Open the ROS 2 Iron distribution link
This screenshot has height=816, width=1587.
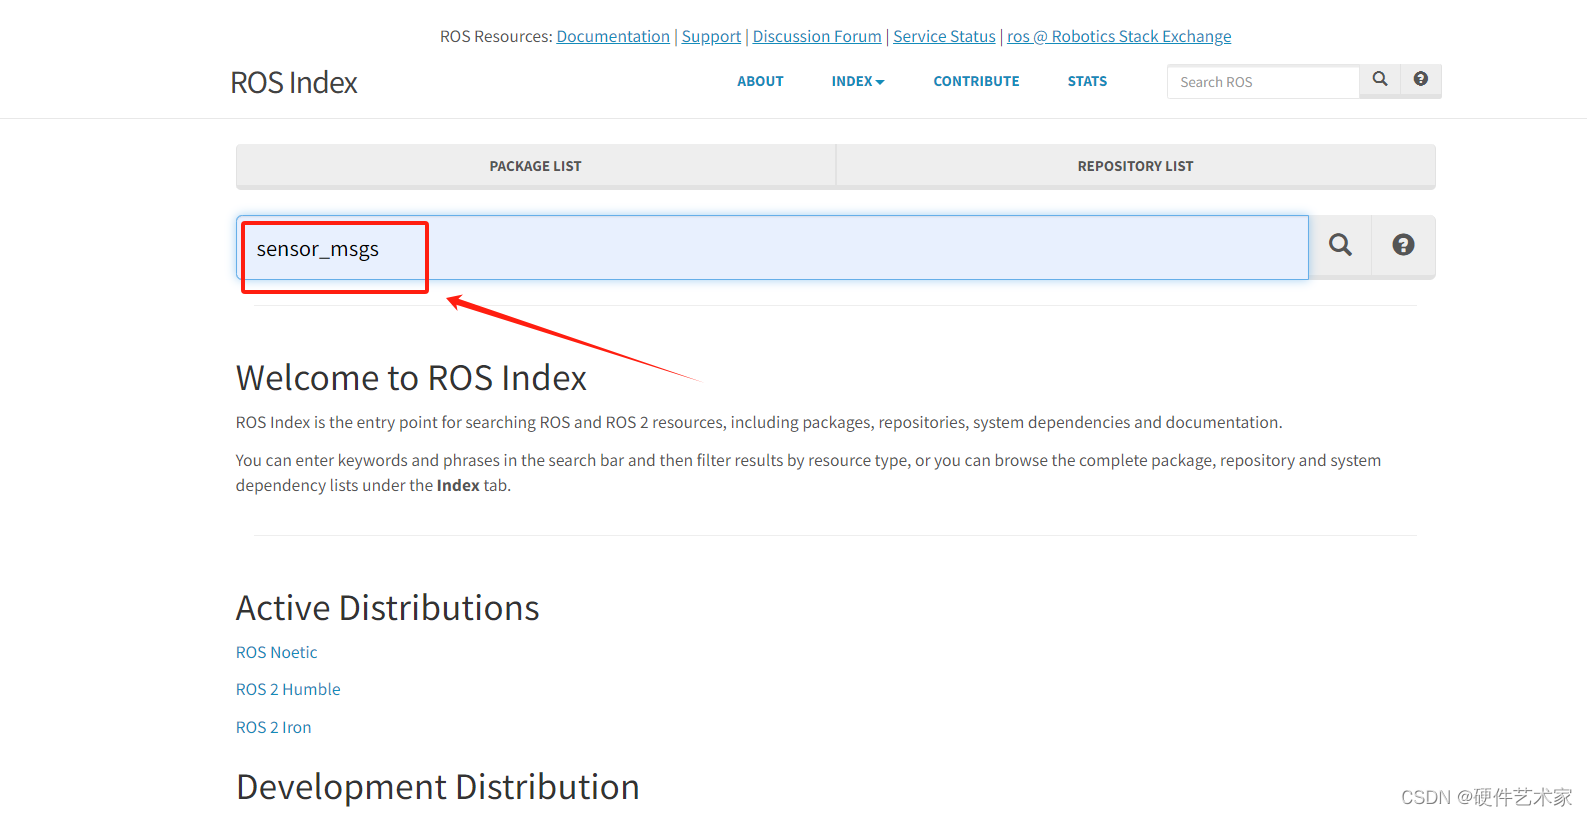tap(273, 727)
